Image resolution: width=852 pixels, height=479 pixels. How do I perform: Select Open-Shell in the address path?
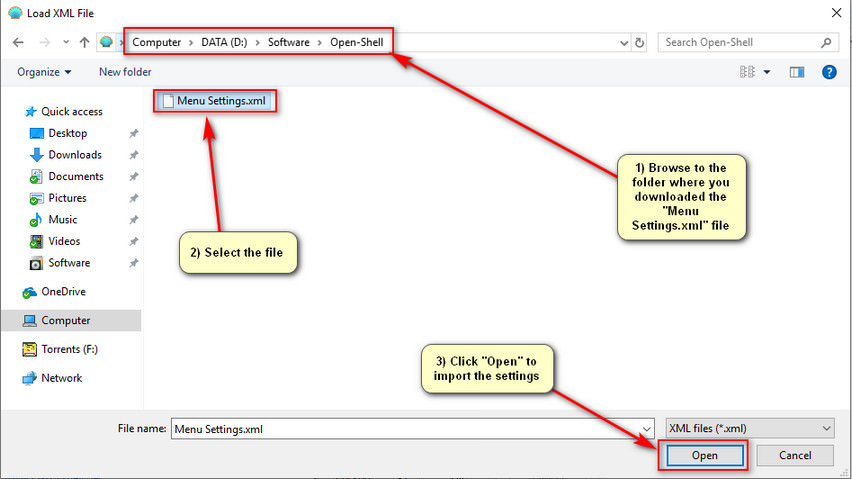click(x=356, y=42)
